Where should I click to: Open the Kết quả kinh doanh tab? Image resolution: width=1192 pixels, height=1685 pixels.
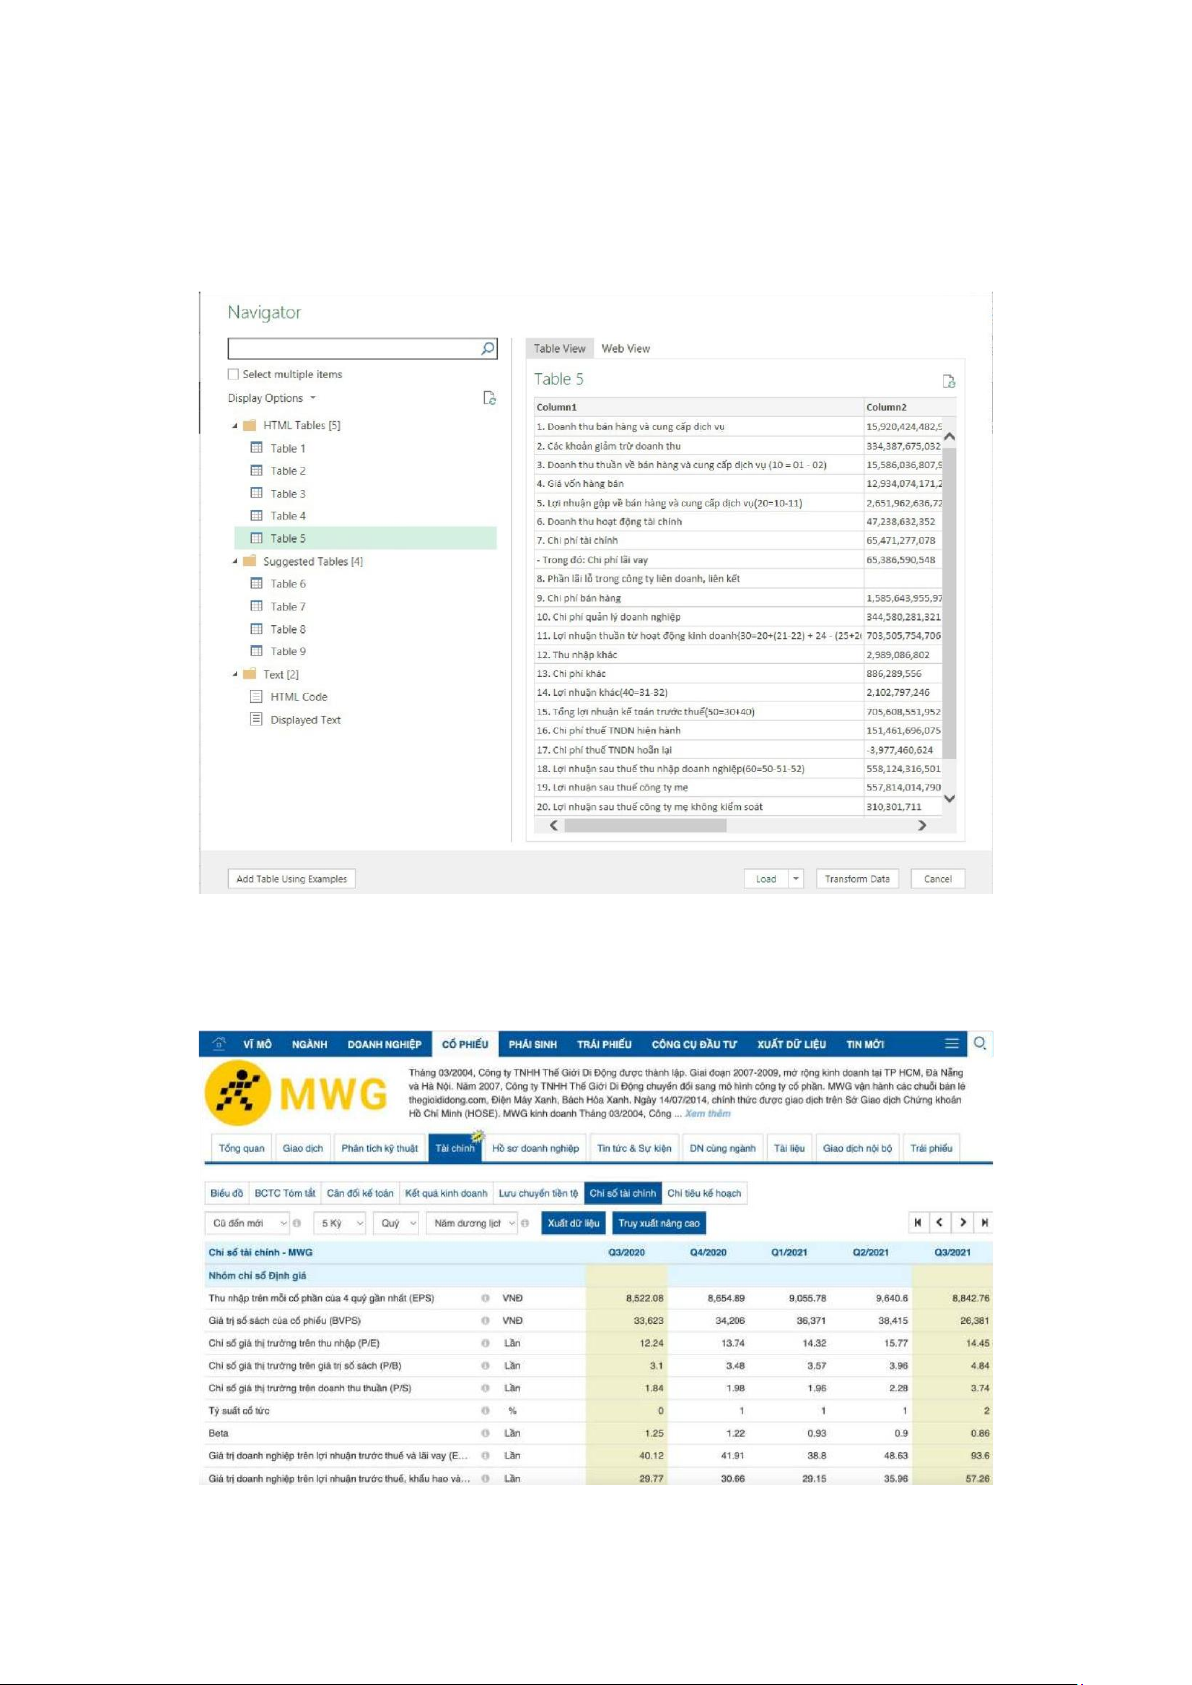click(x=446, y=1193)
